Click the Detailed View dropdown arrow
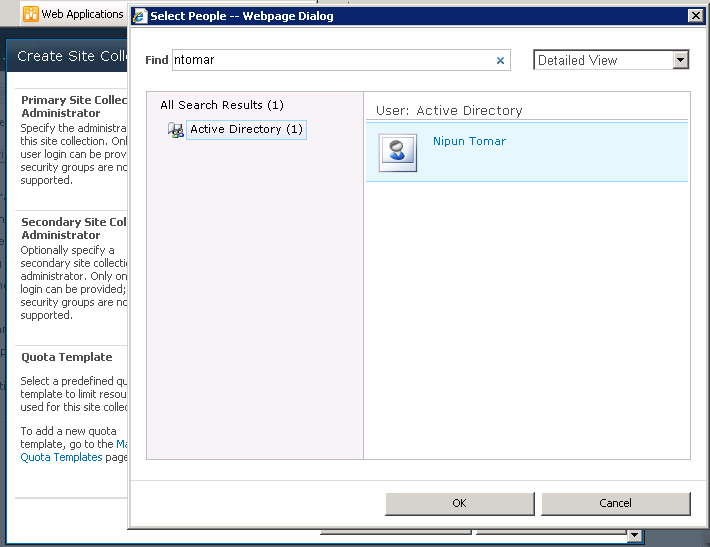Screen dimensions: 710x547 [x=681, y=60]
